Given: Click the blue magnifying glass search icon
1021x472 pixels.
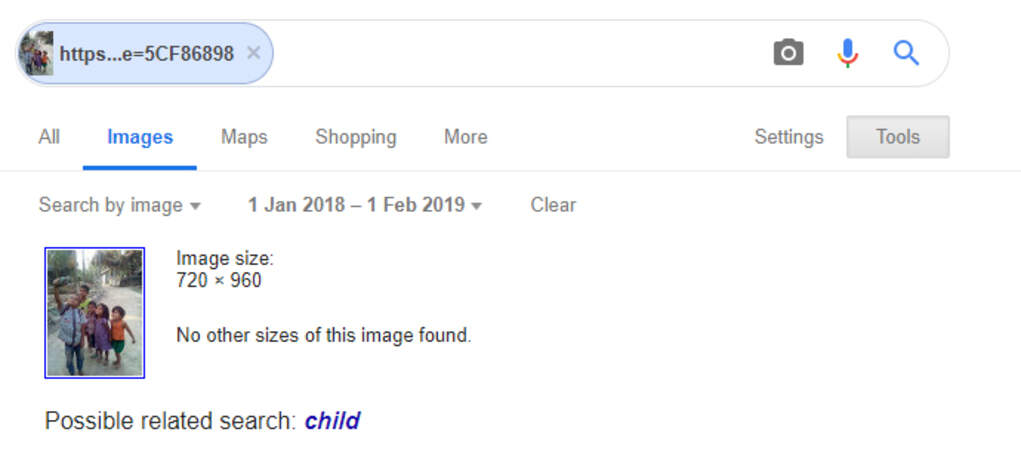Looking at the screenshot, I should point(906,53).
